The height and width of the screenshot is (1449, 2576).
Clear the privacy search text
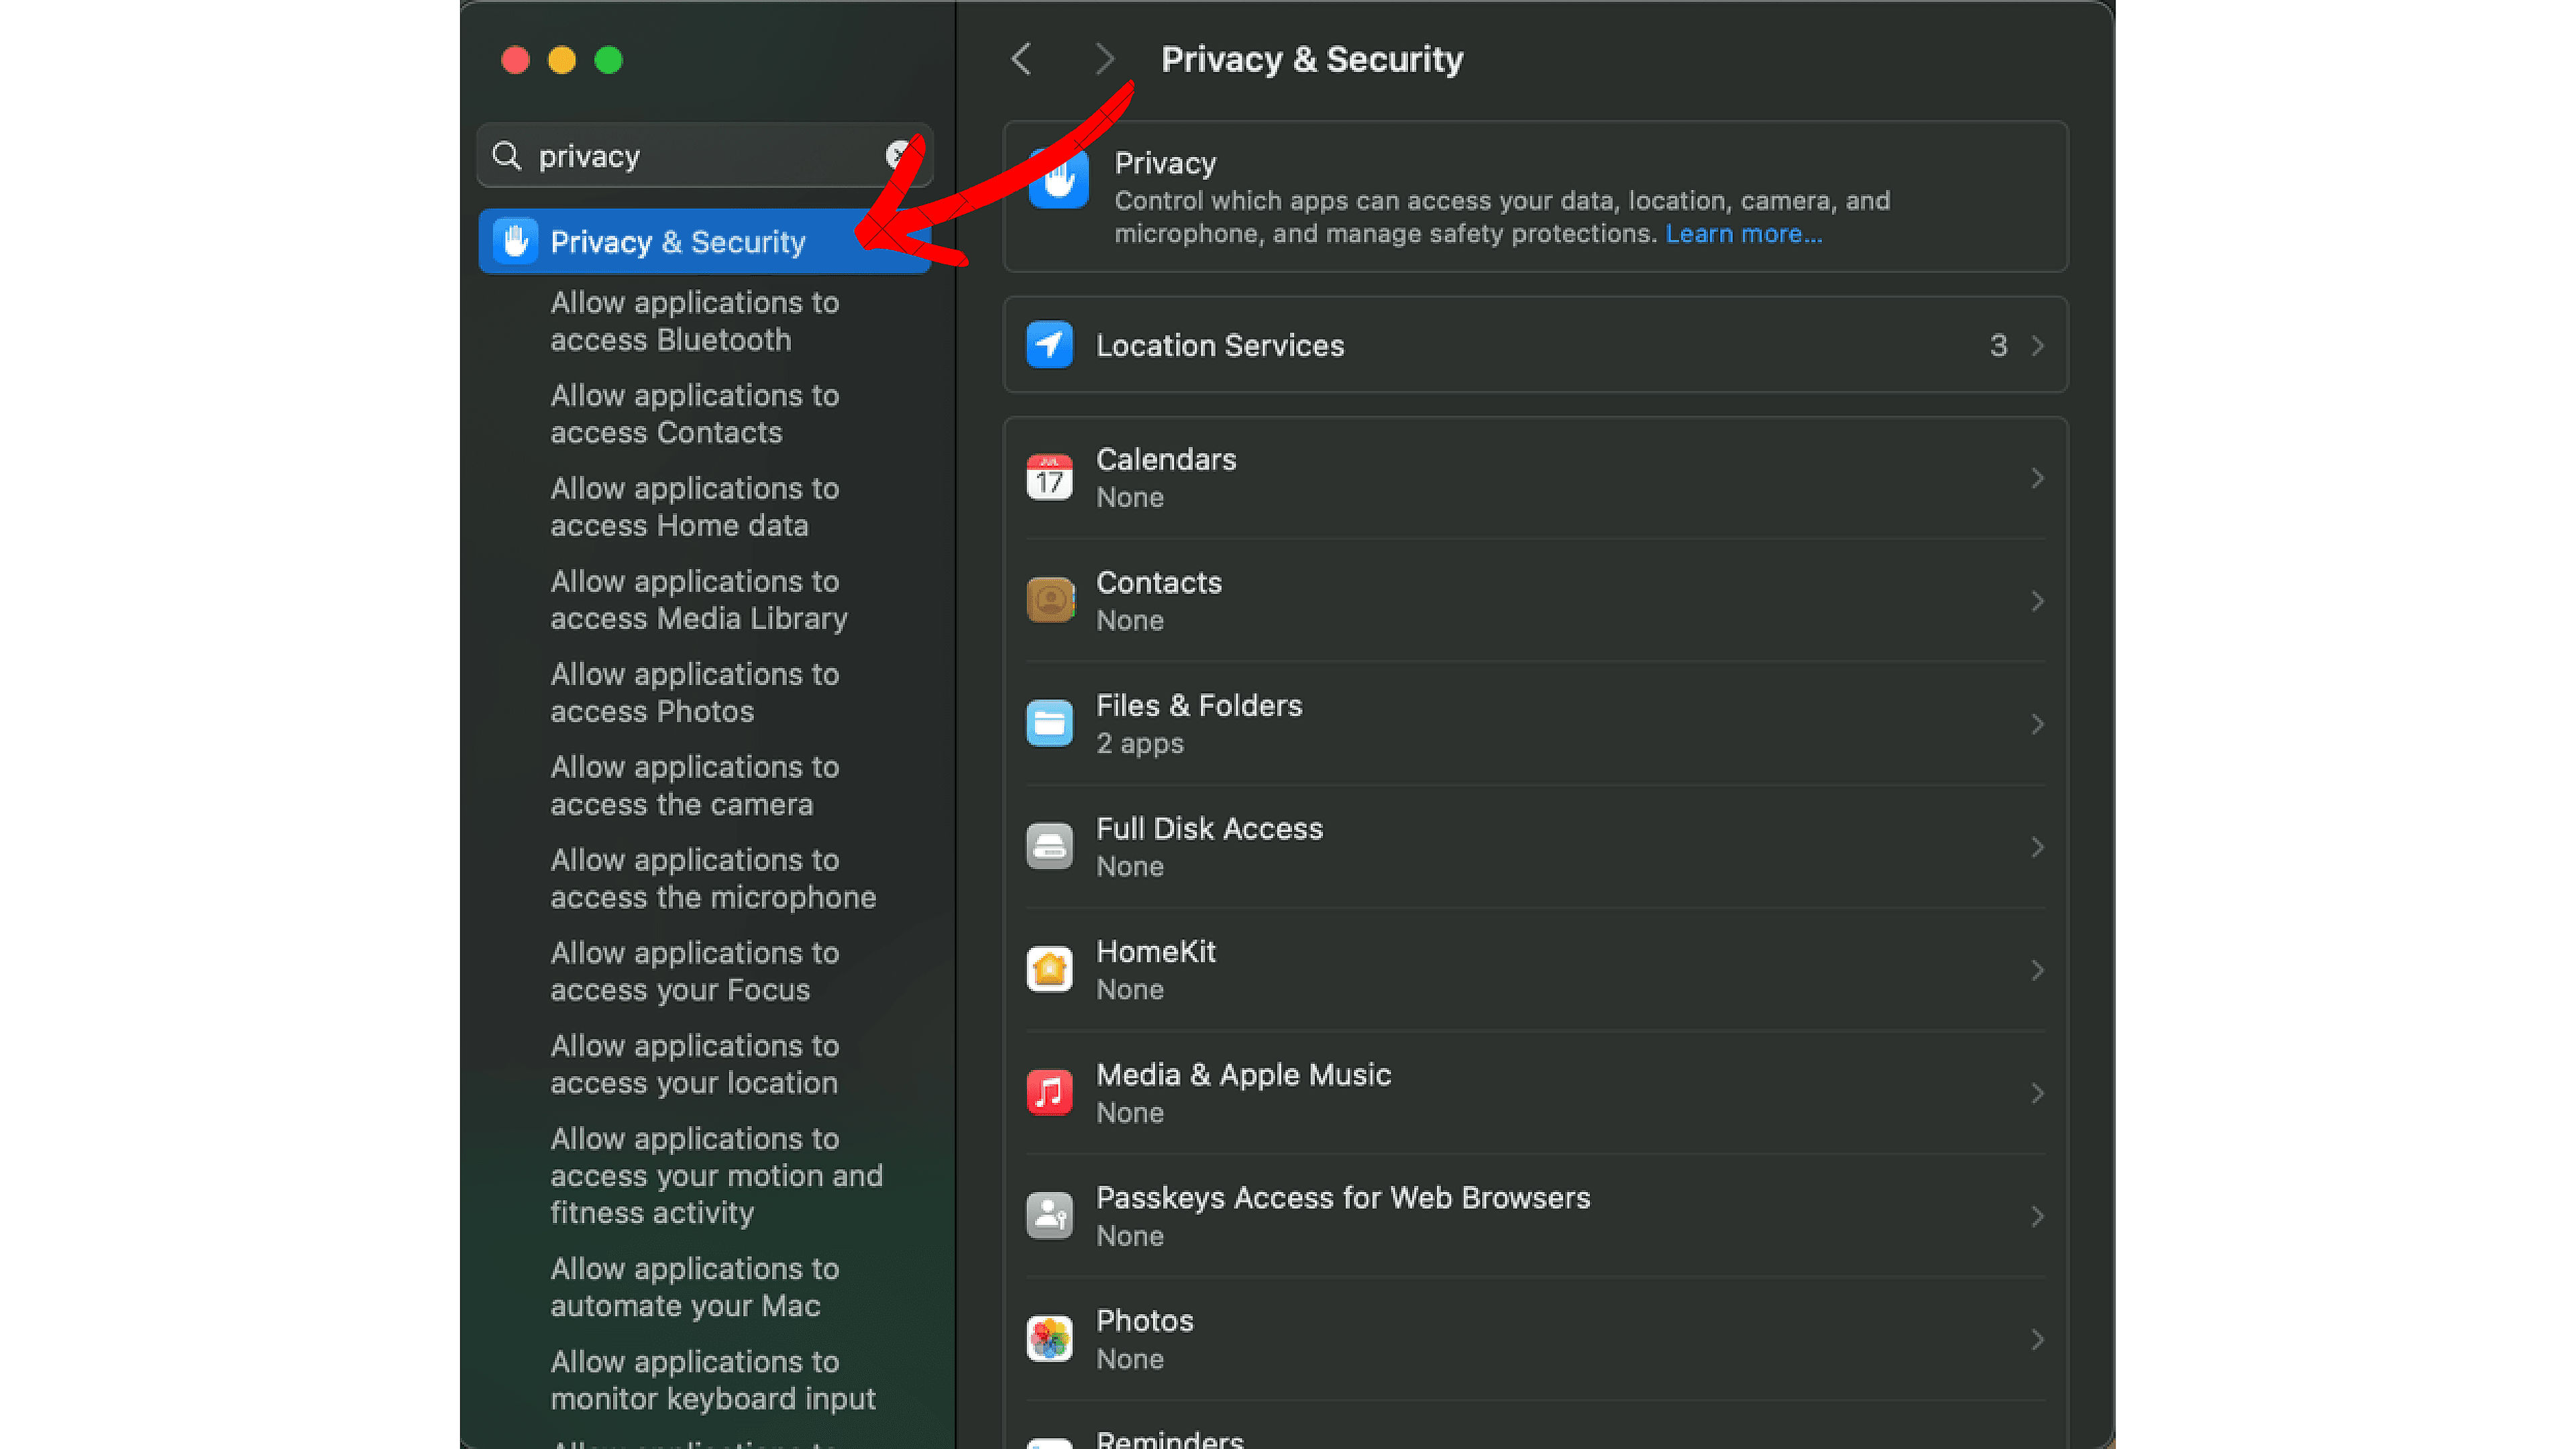[x=899, y=155]
